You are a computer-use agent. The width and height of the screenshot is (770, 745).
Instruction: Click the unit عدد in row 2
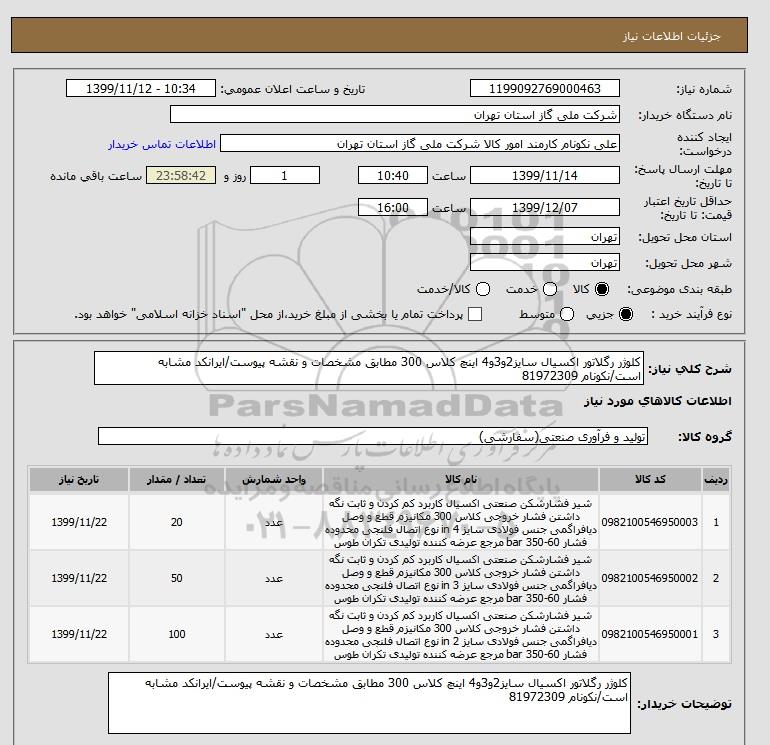point(274,578)
